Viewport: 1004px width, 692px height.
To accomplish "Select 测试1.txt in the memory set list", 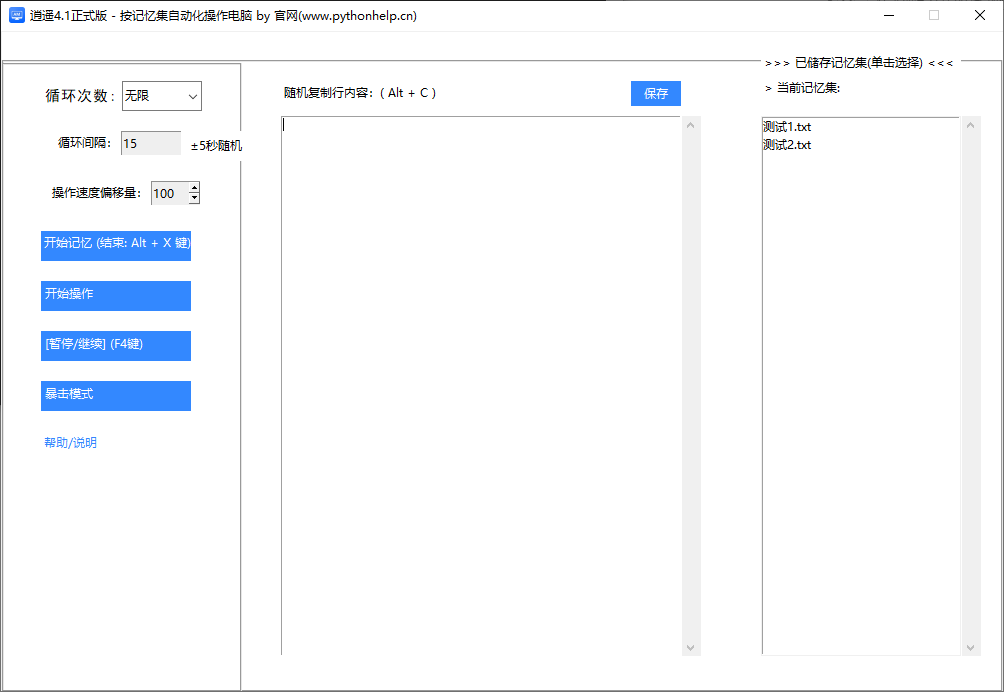I will [x=787, y=127].
